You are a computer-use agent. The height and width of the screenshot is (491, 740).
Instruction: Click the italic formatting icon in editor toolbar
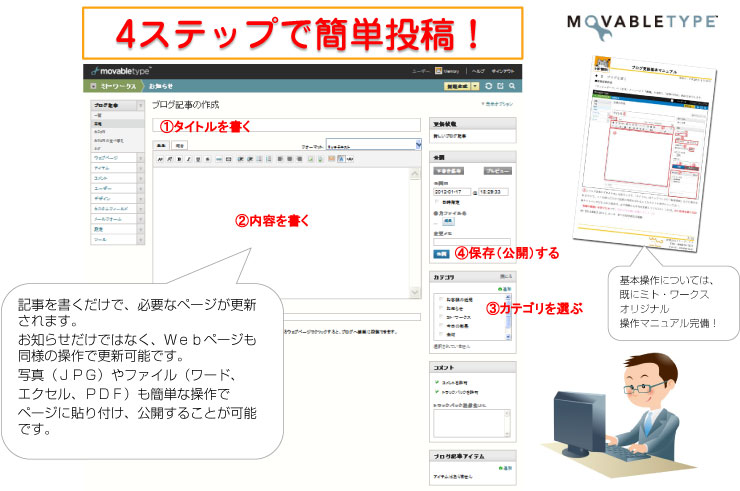click(189, 159)
